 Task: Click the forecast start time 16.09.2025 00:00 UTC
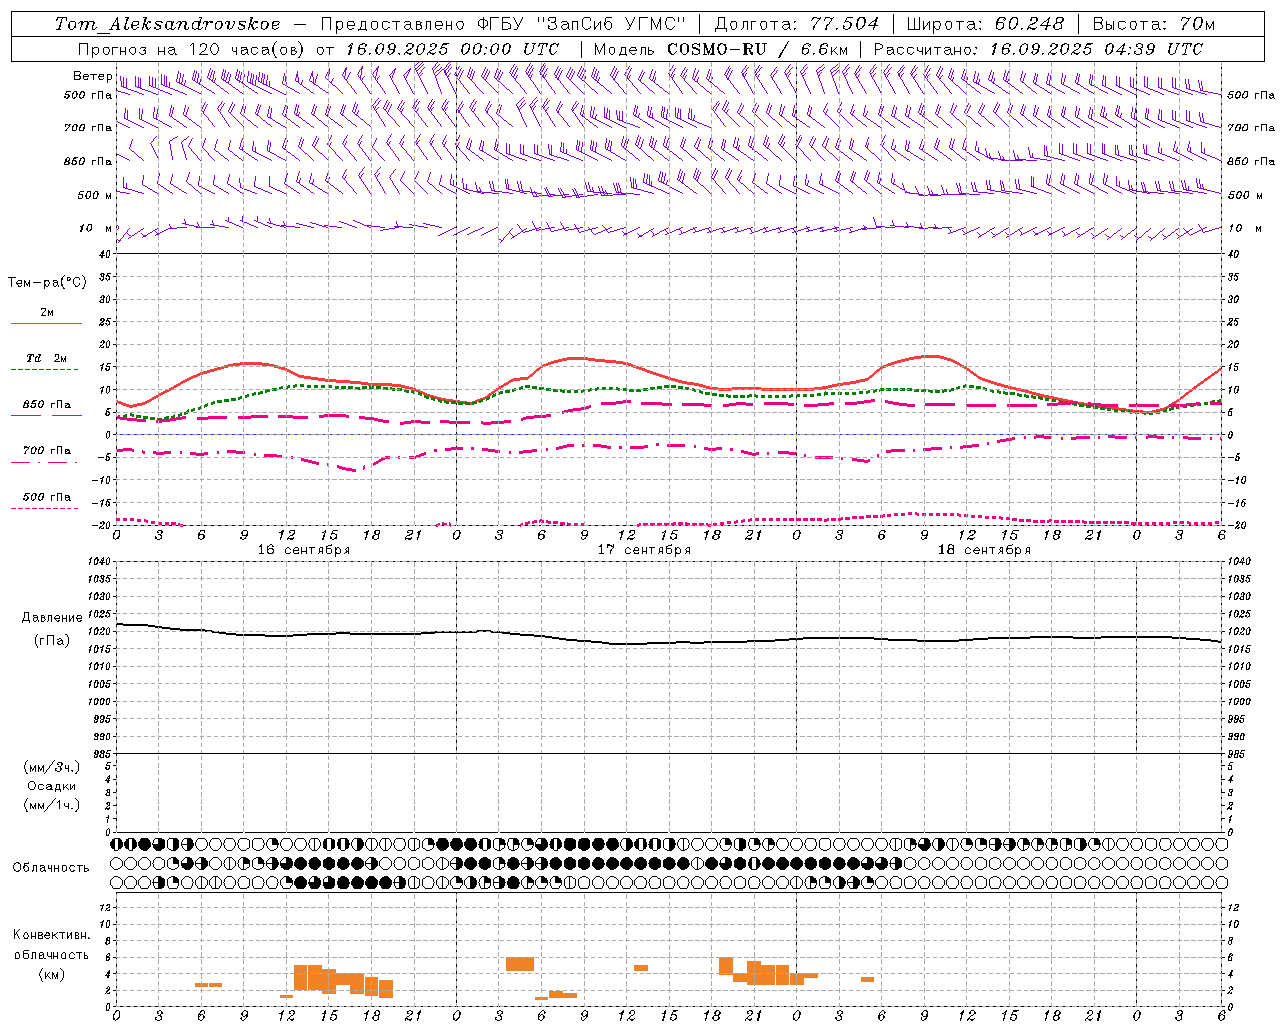(x=453, y=49)
